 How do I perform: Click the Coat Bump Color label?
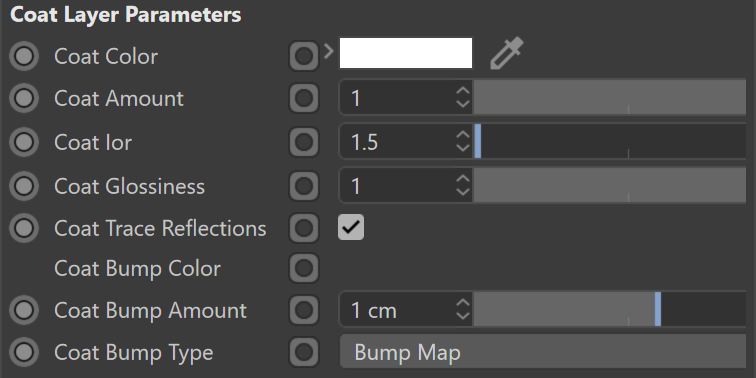click(137, 269)
